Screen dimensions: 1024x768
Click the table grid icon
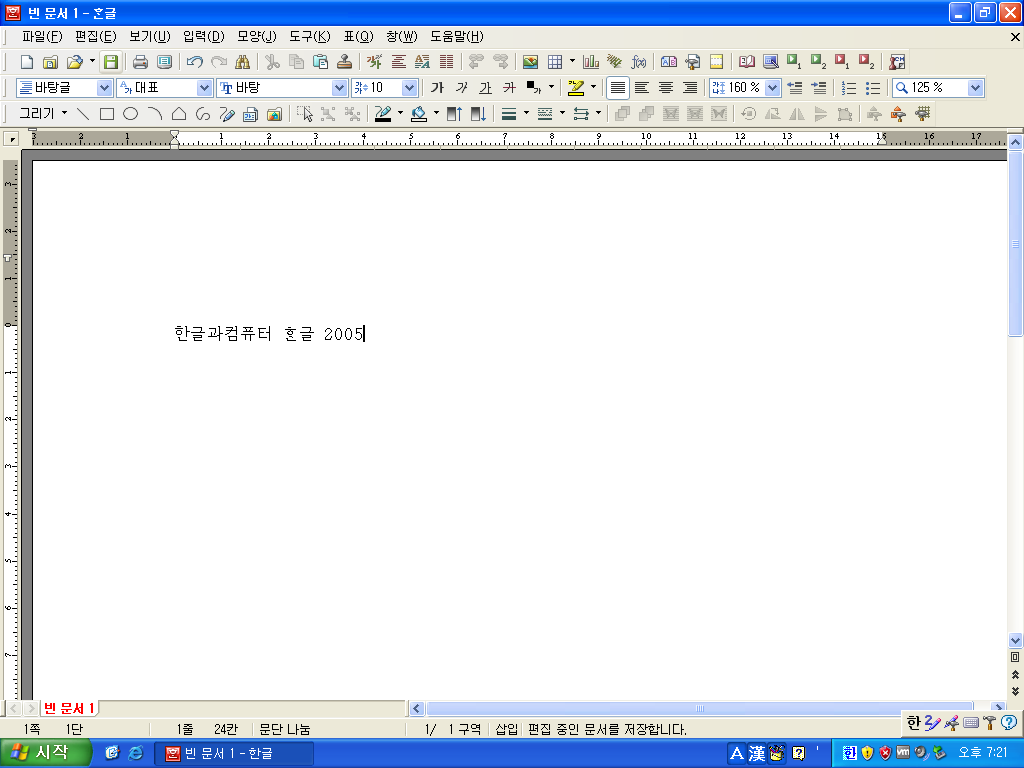pyautogui.click(x=554, y=62)
